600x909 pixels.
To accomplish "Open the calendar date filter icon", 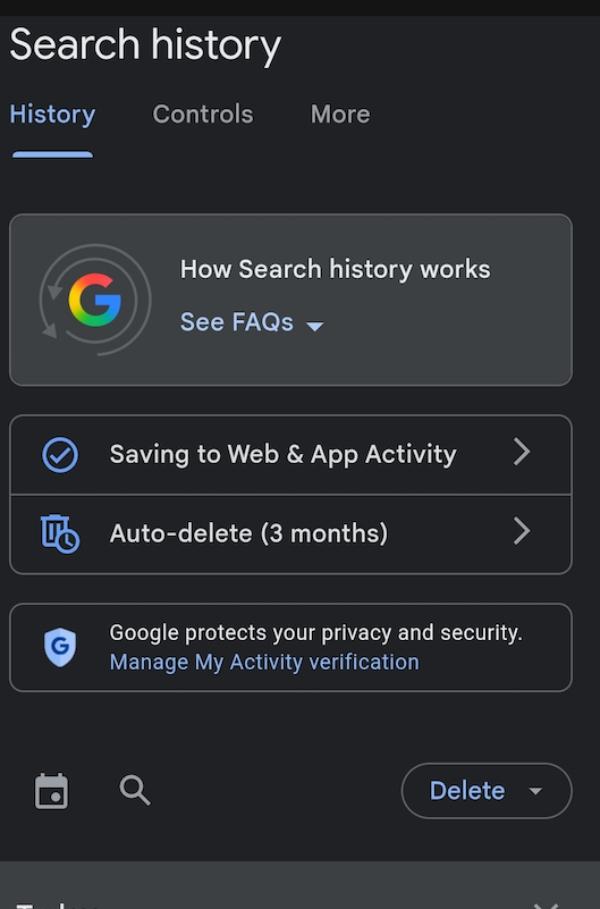I will [x=51, y=791].
